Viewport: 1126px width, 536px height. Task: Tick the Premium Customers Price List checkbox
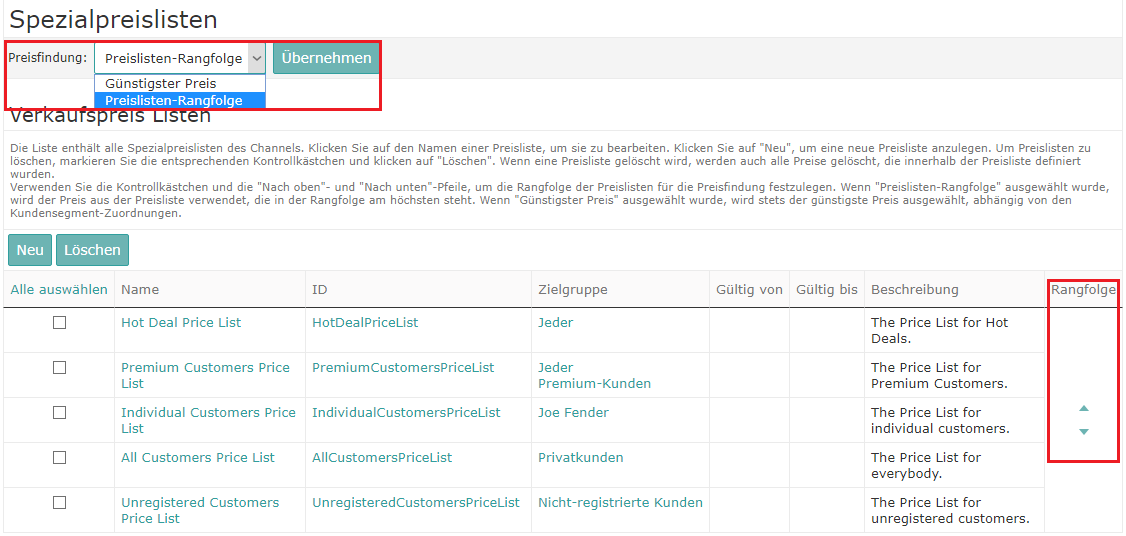[59, 368]
